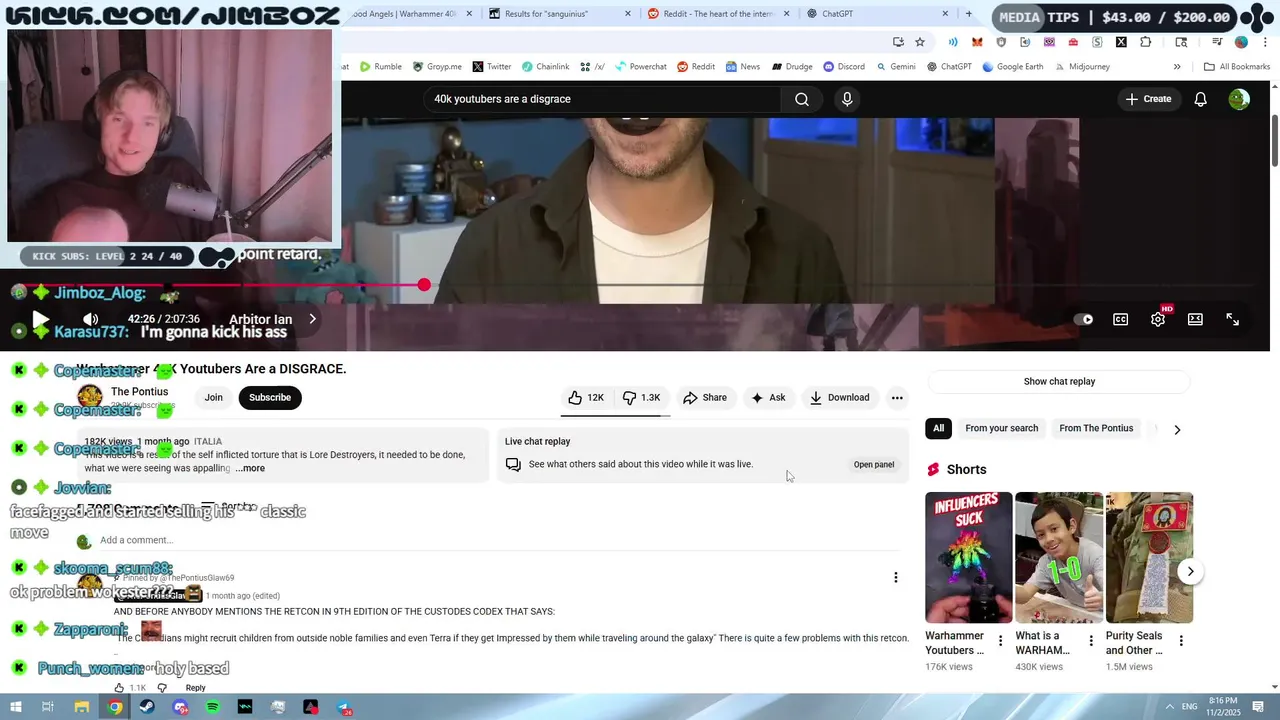Open What is a WARHAM... short thumbnail
This screenshot has height=720, width=1280.
click(1059, 557)
